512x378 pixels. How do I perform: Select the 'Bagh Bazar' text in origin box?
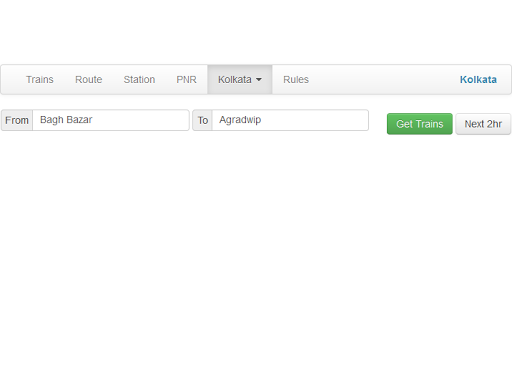click(x=66, y=120)
